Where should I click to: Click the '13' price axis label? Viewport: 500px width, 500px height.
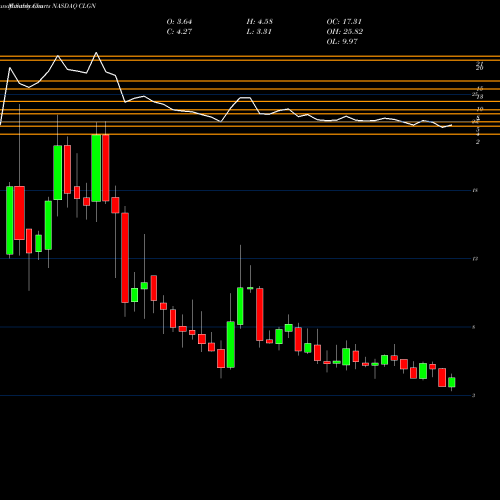475,259
